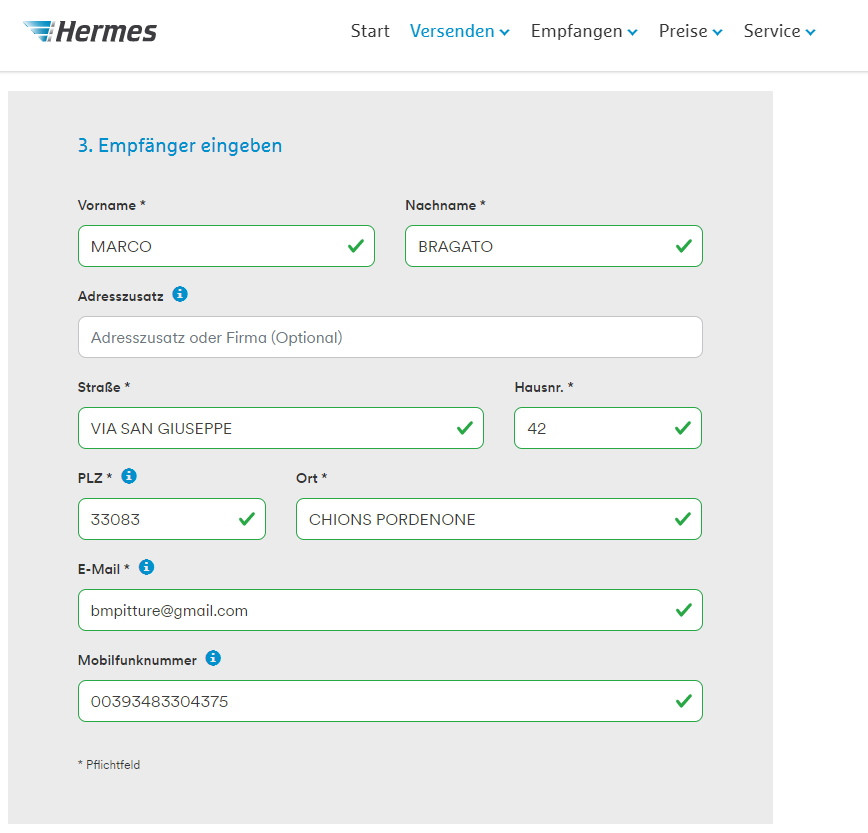
Task: Expand the Empfangen dropdown menu
Action: click(584, 31)
